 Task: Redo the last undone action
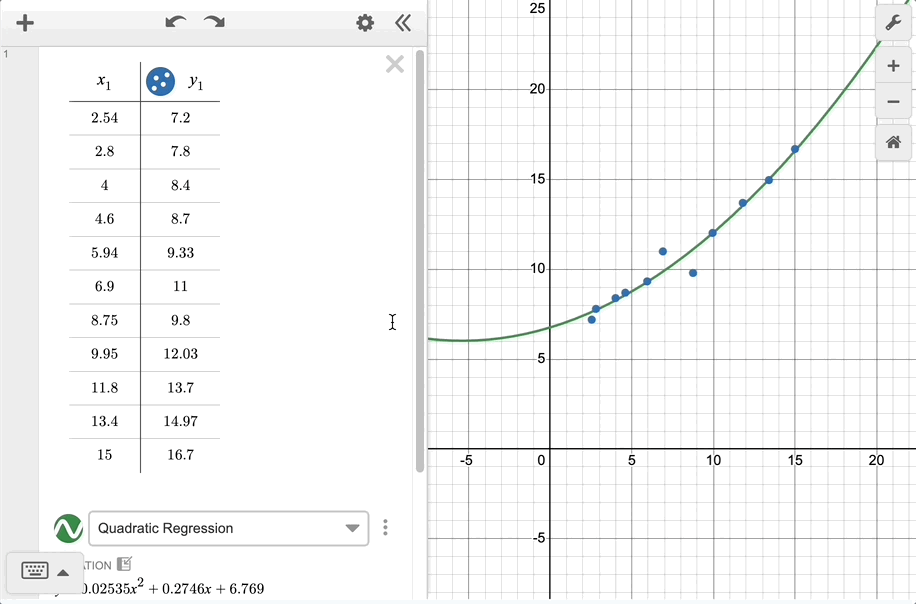click(x=214, y=22)
